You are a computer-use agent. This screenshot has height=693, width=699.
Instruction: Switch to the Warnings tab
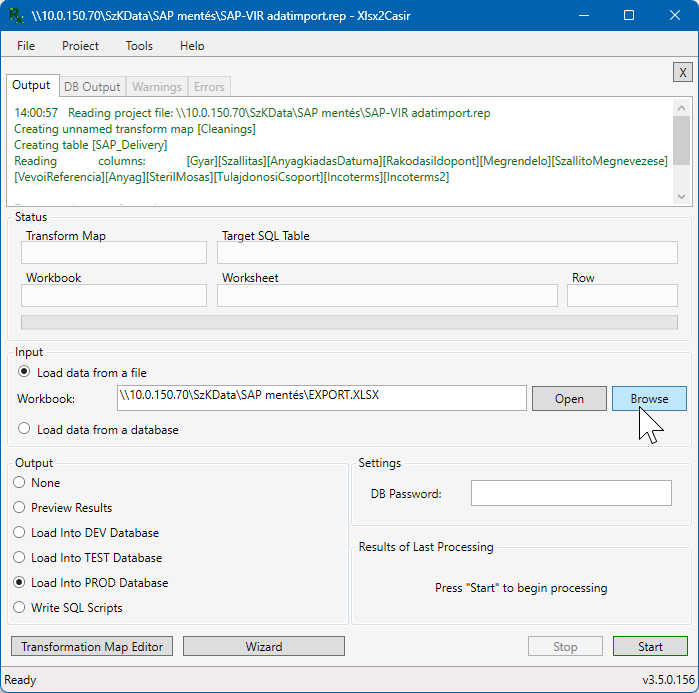(x=157, y=86)
